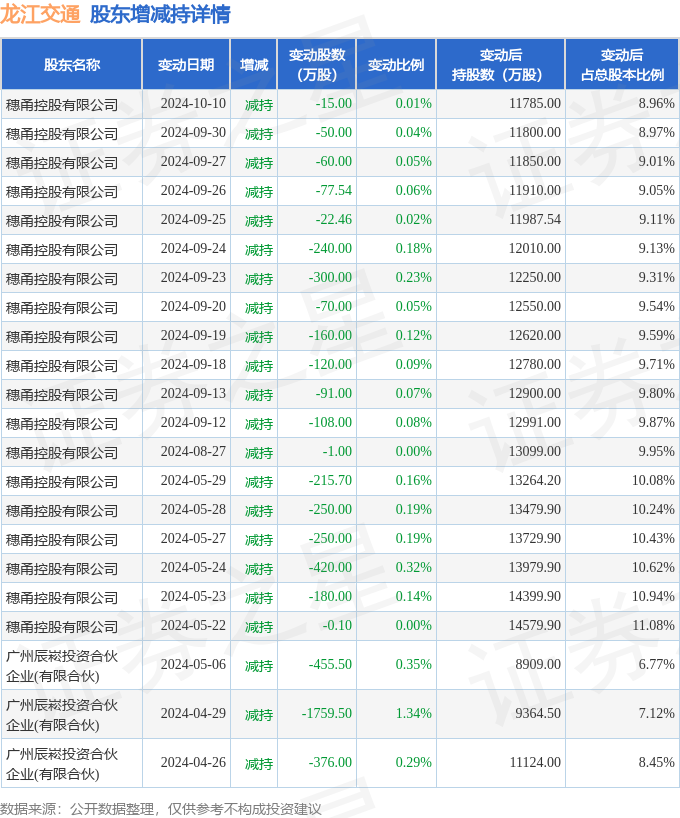680x818 pixels.
Task: Click percentage 9.54%
Action: [657, 306]
